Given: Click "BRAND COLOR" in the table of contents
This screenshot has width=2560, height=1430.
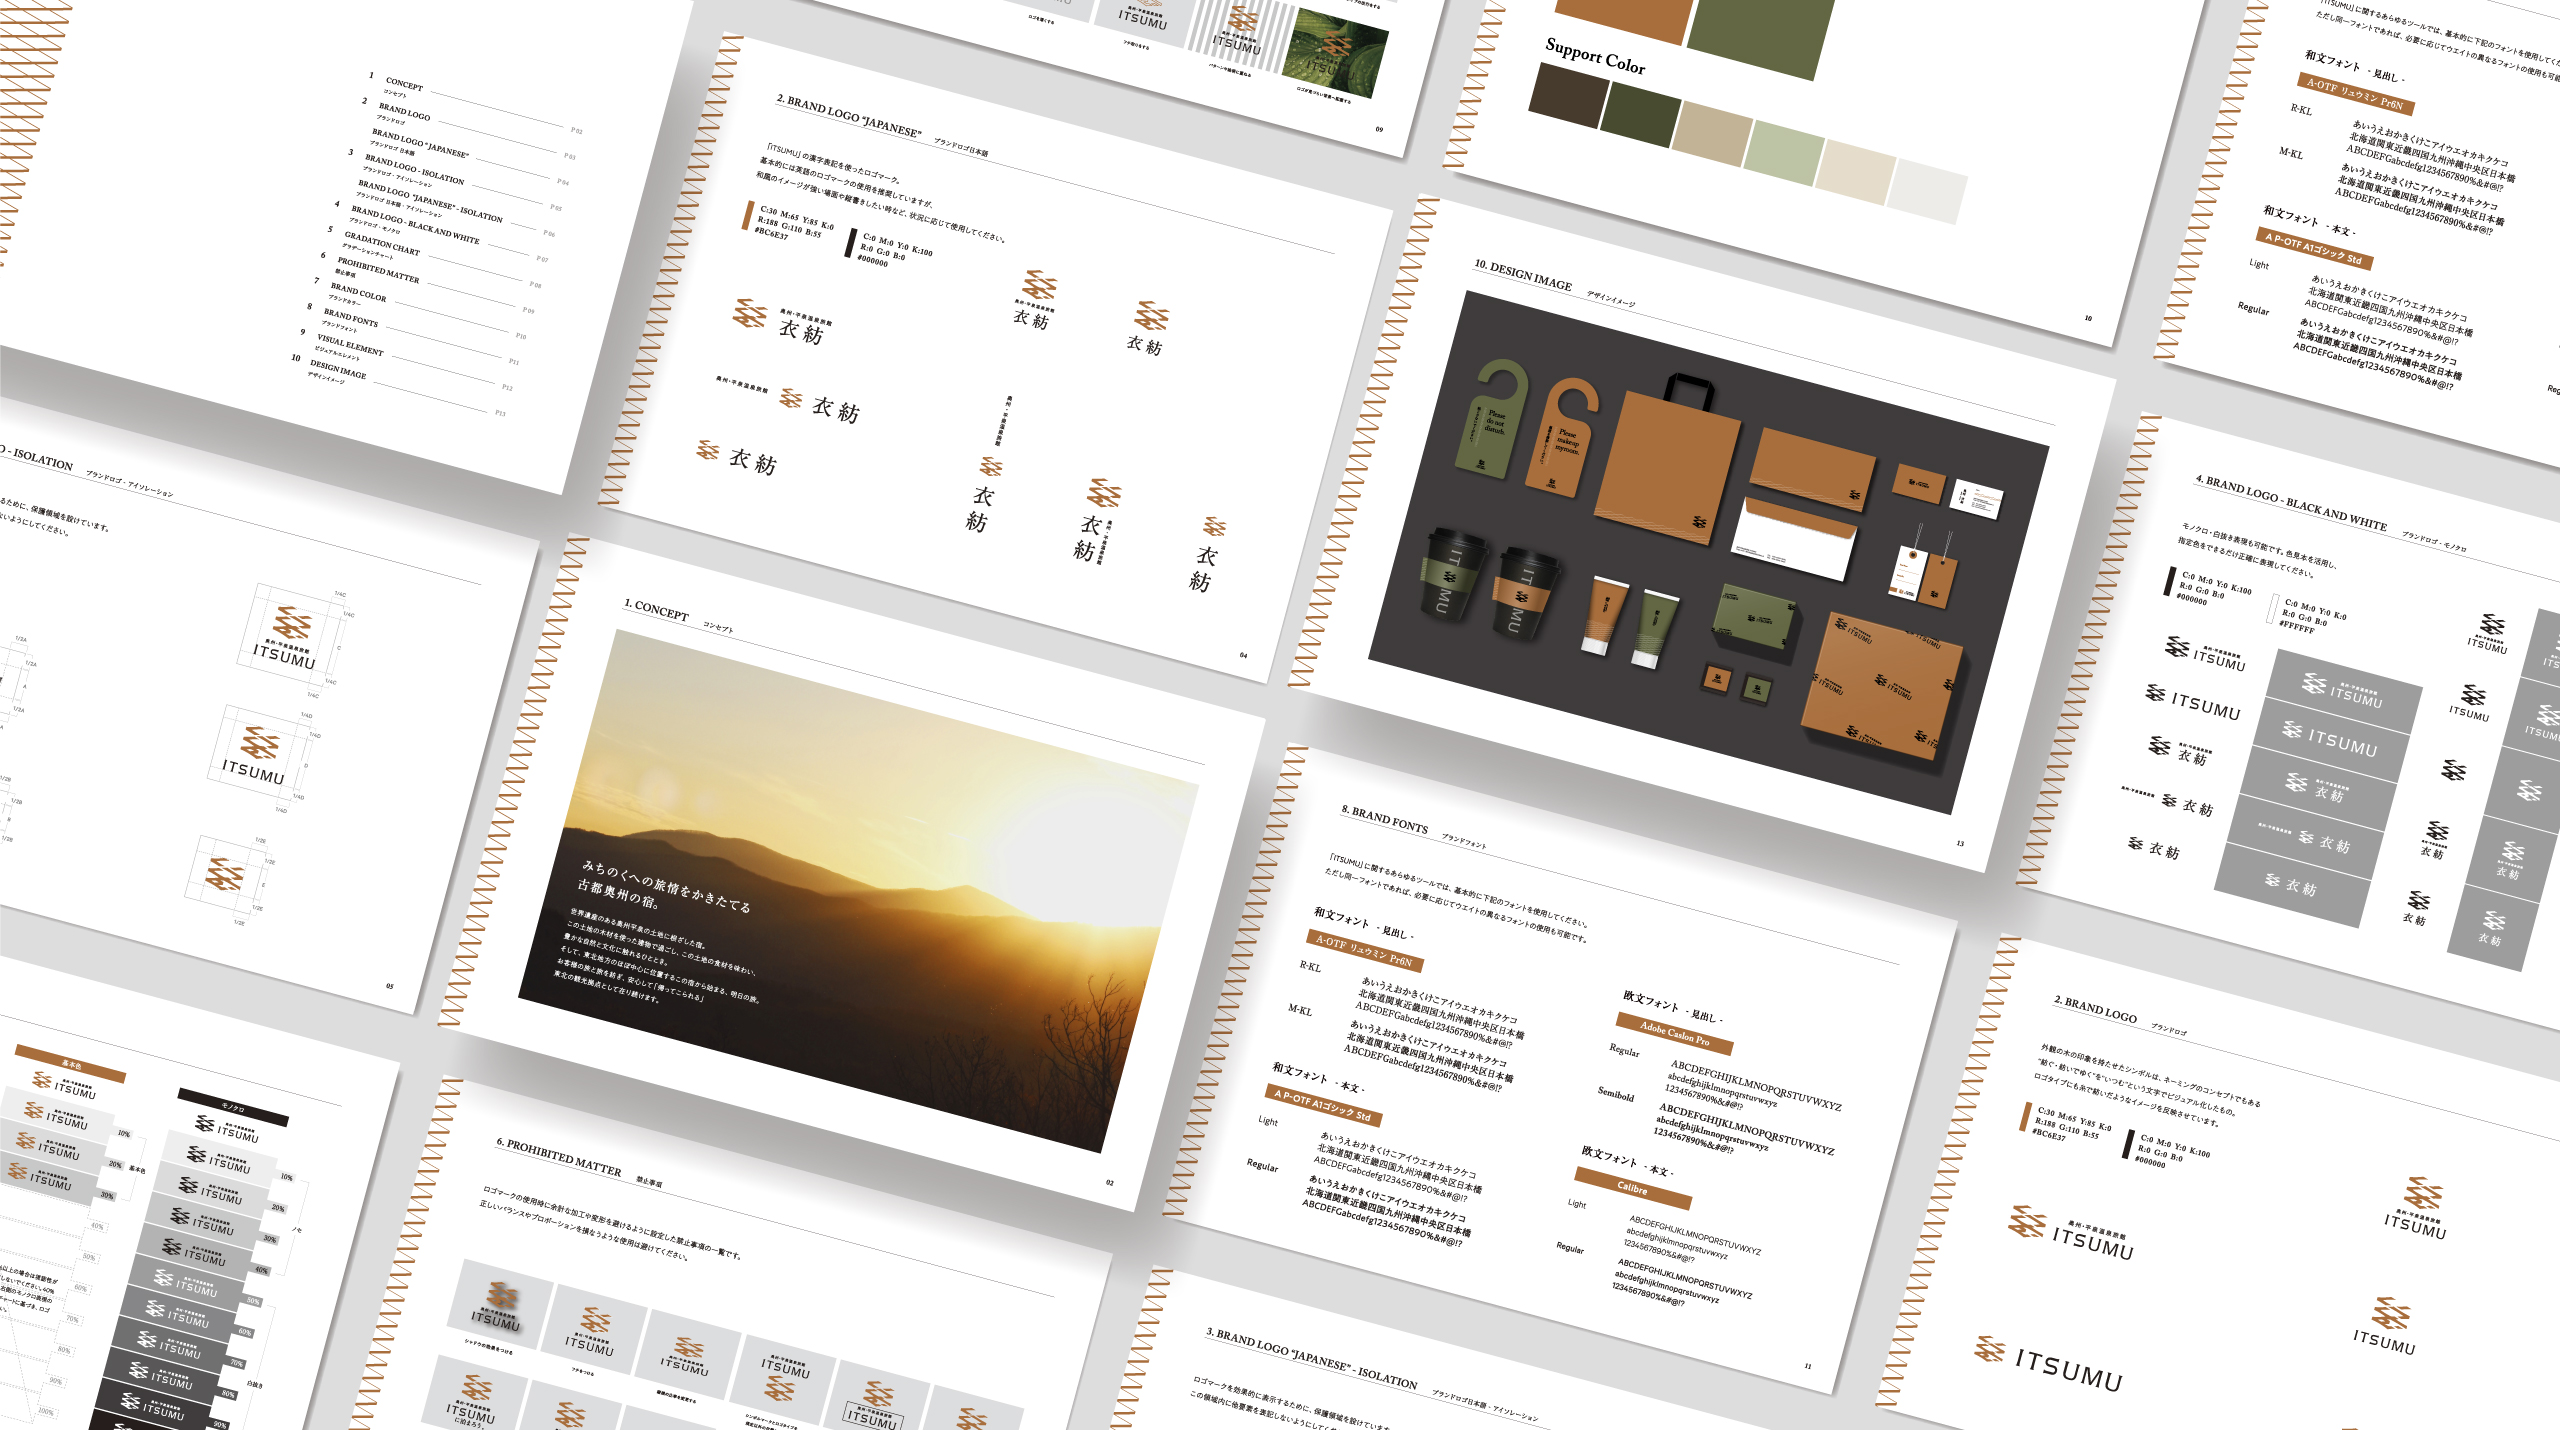Looking at the screenshot, I should click(358, 292).
